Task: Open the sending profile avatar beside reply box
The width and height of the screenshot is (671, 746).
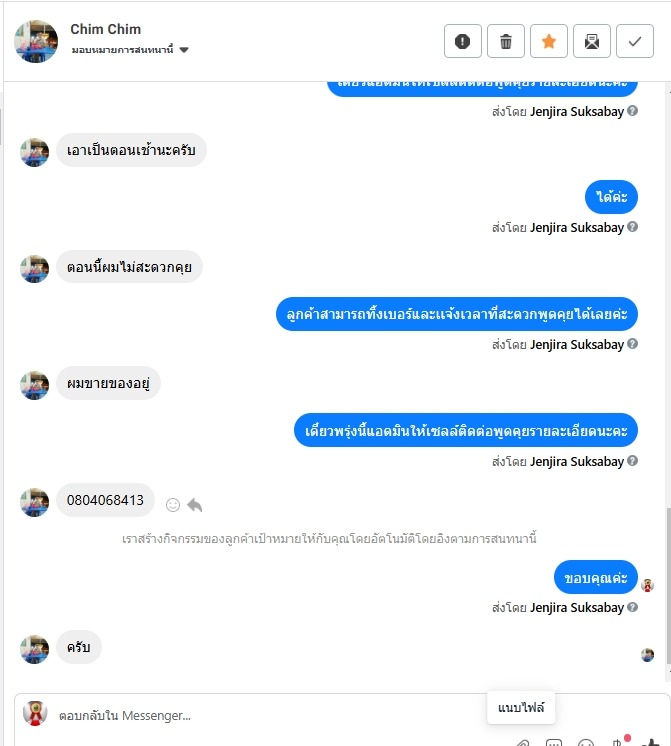Action: click(35, 714)
